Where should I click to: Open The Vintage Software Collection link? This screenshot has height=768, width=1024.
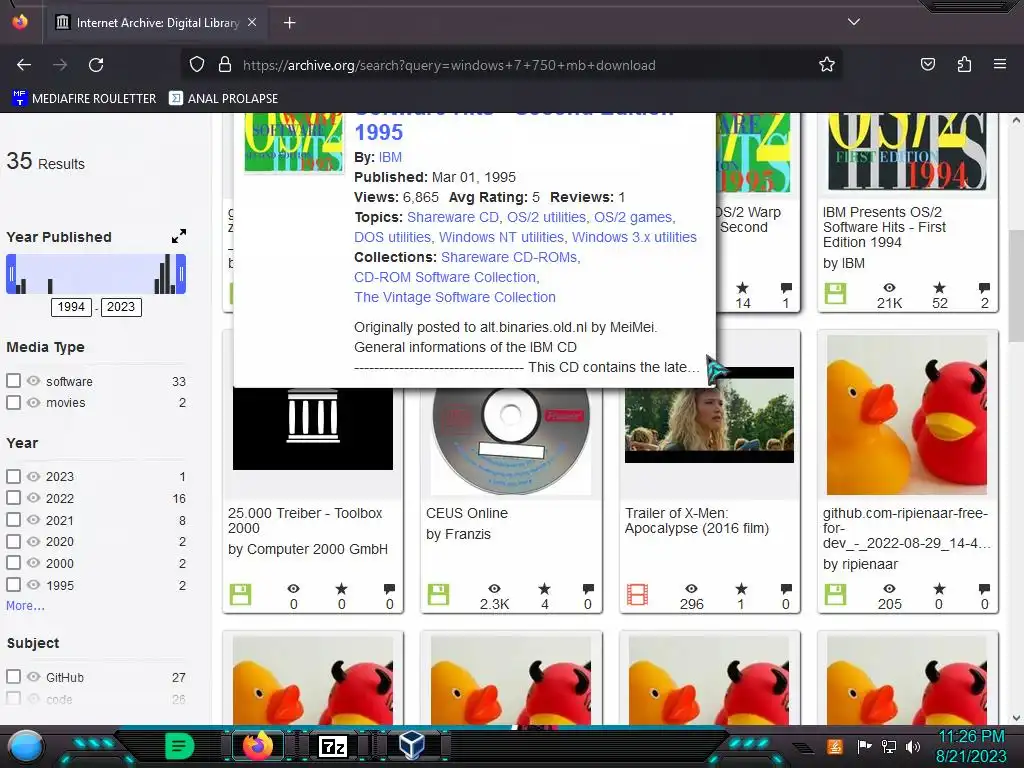(455, 297)
